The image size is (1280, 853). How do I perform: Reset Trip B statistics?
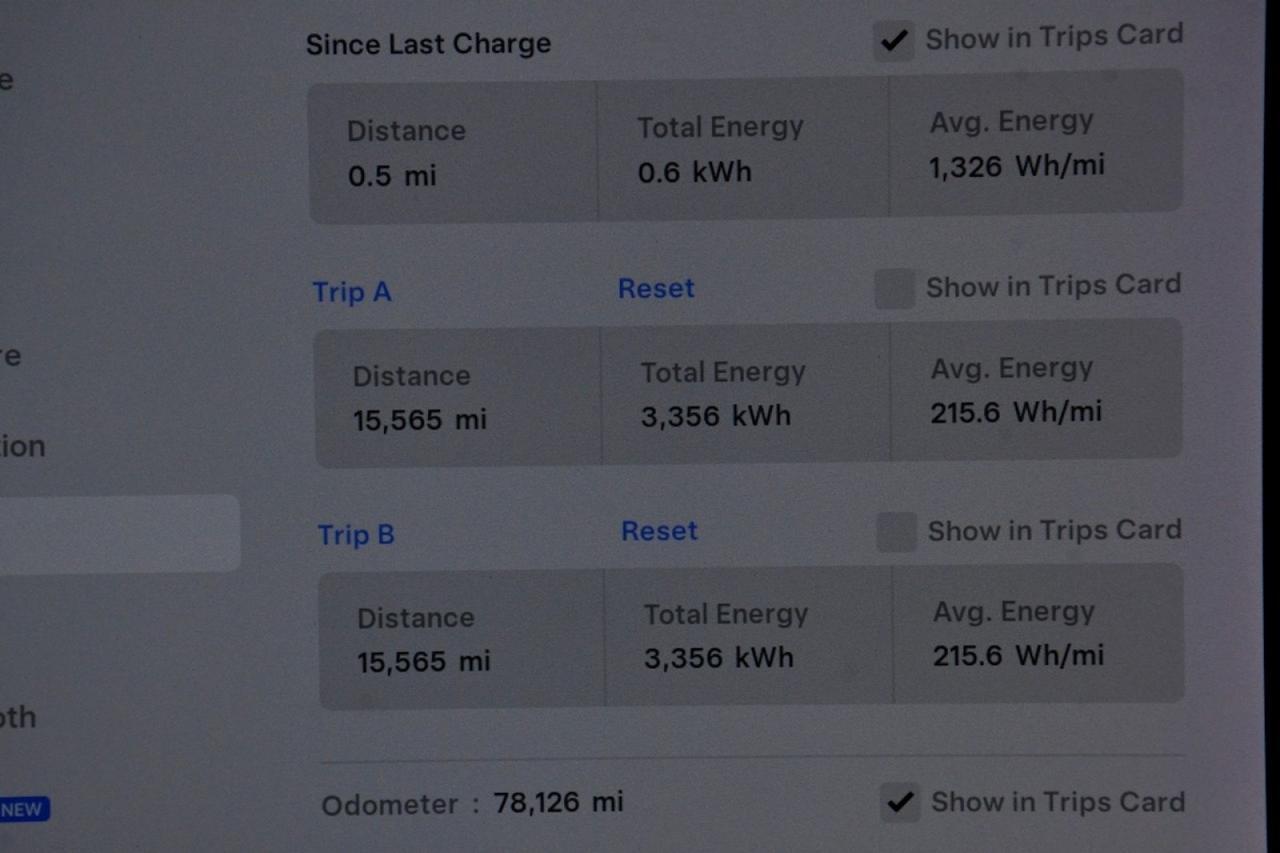(659, 531)
